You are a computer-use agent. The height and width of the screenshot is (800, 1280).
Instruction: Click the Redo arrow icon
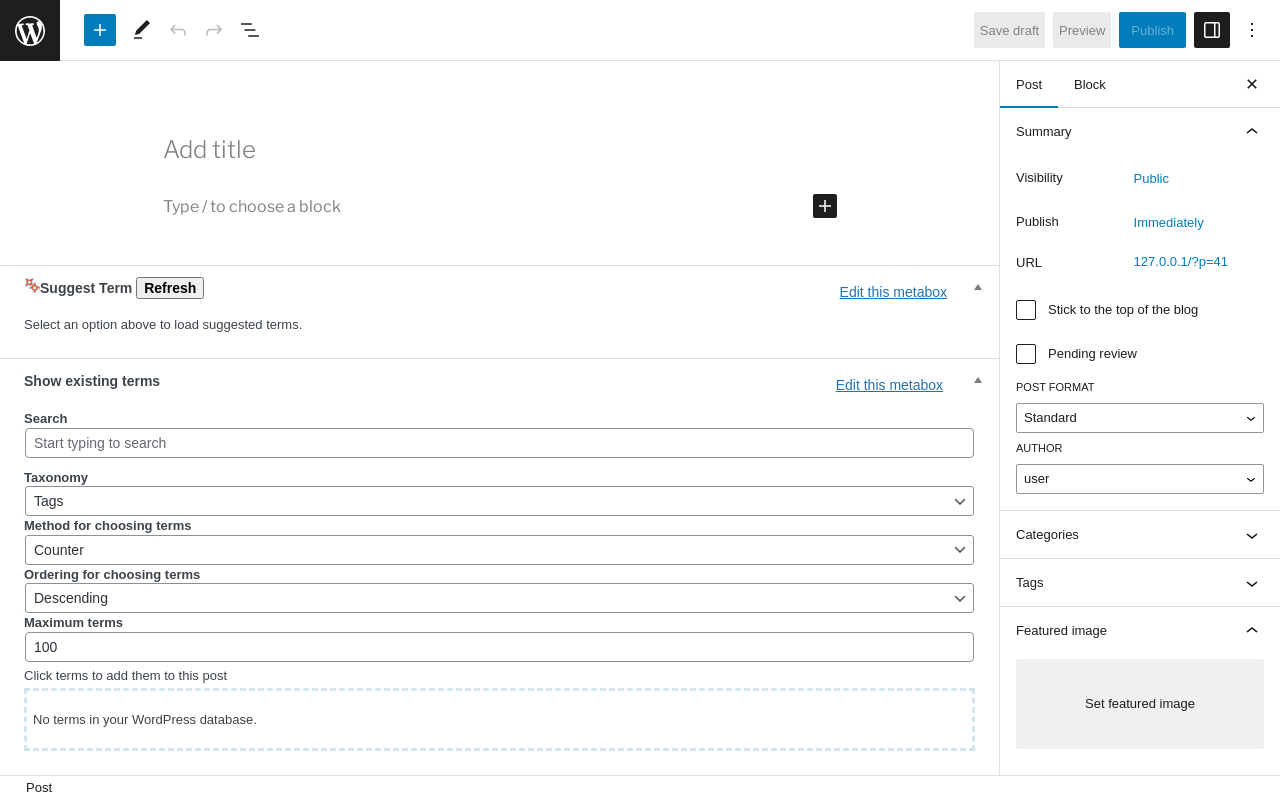pos(214,30)
